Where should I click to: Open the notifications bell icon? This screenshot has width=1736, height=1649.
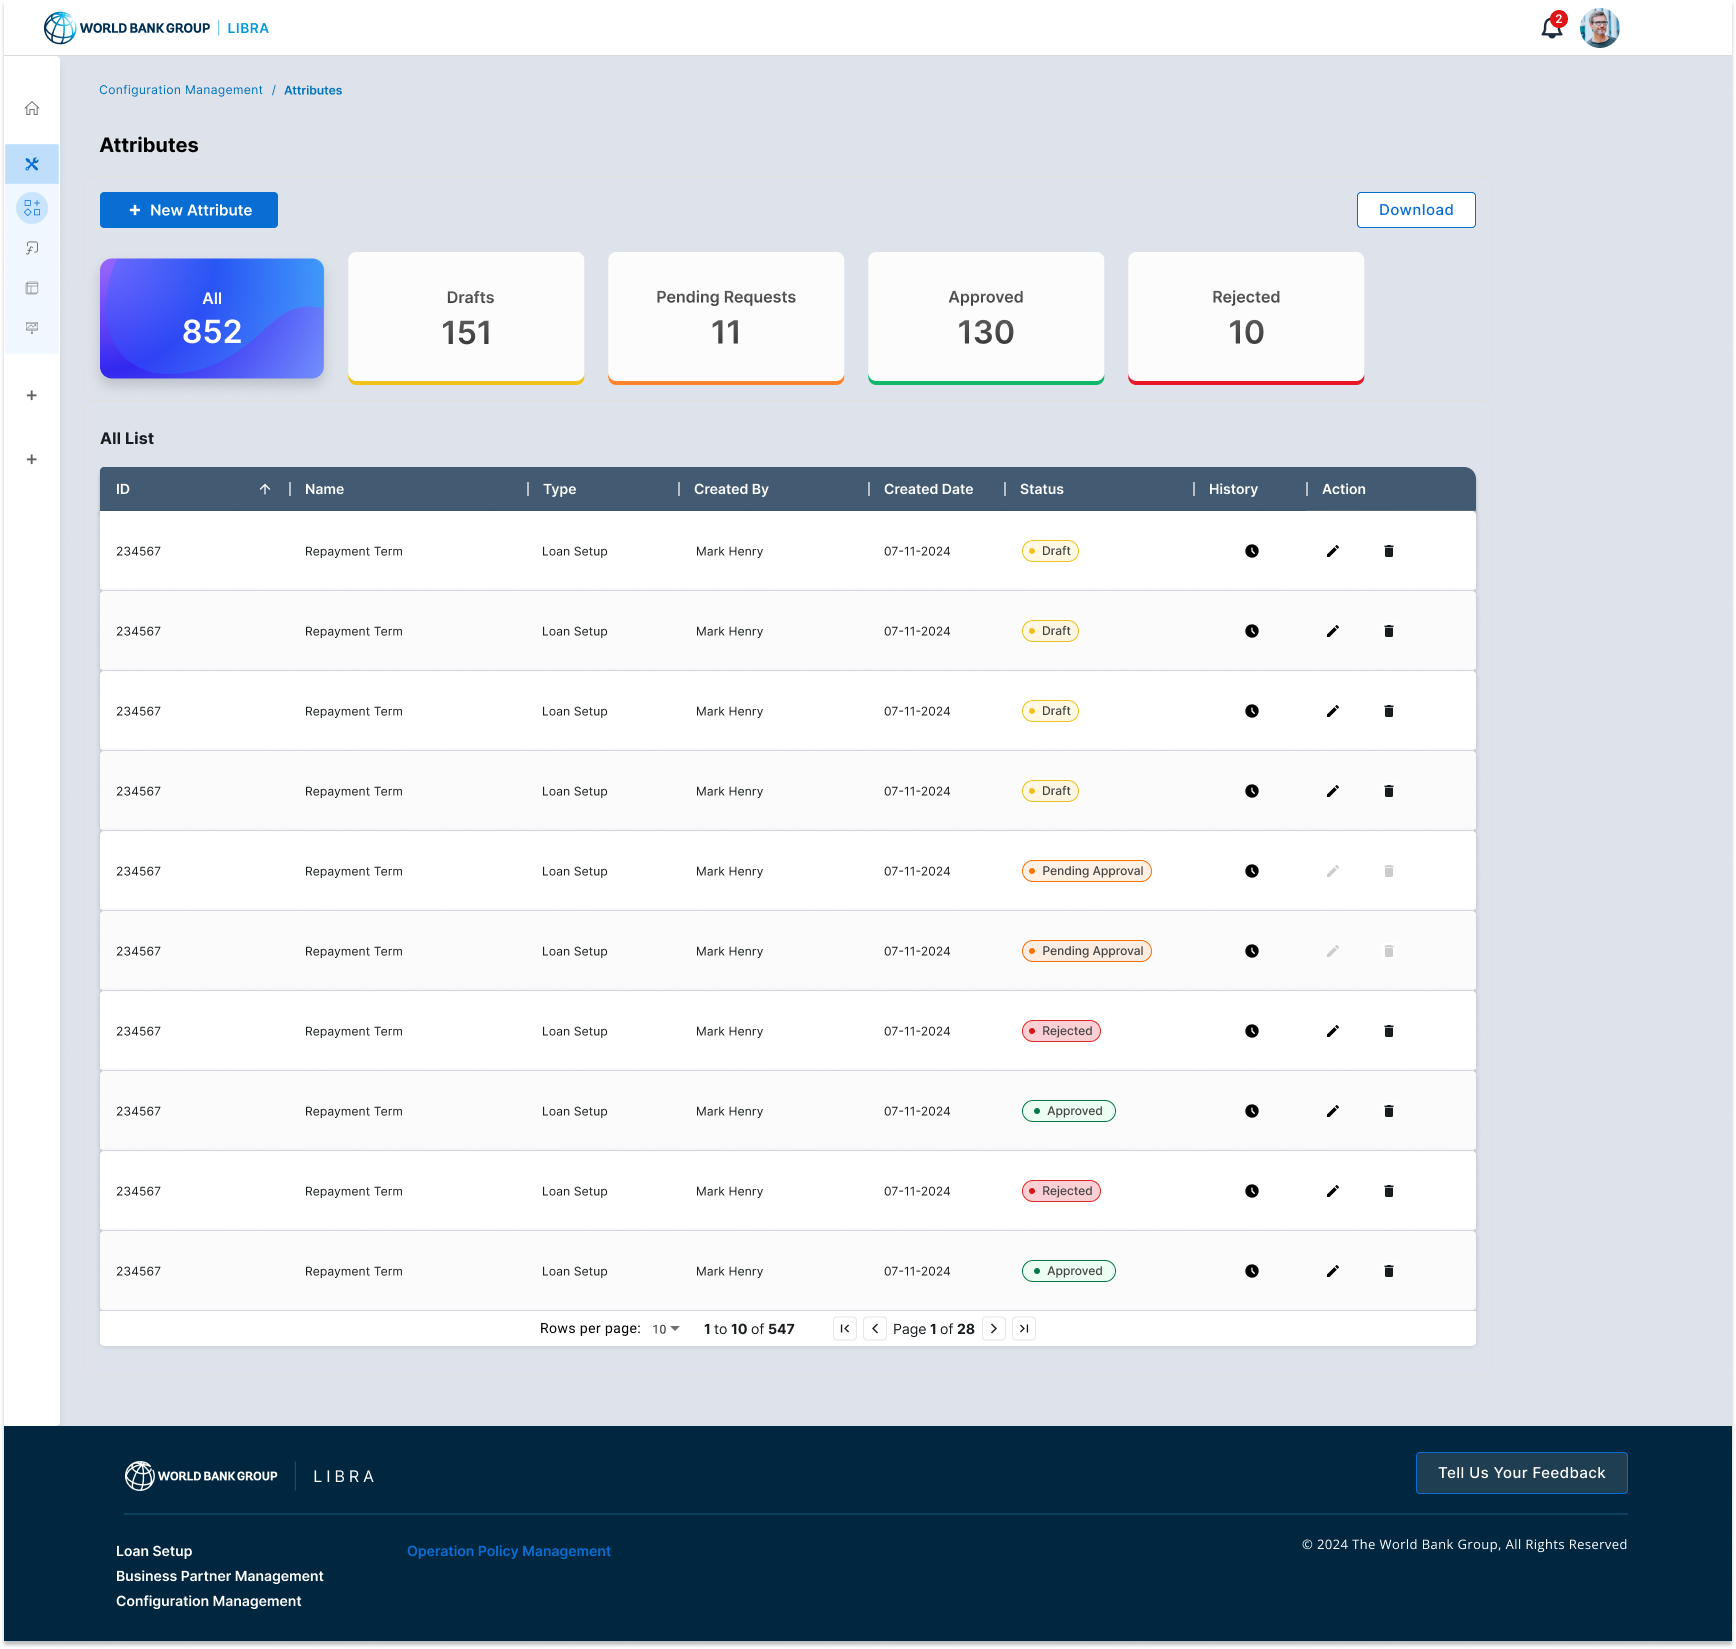click(1551, 28)
